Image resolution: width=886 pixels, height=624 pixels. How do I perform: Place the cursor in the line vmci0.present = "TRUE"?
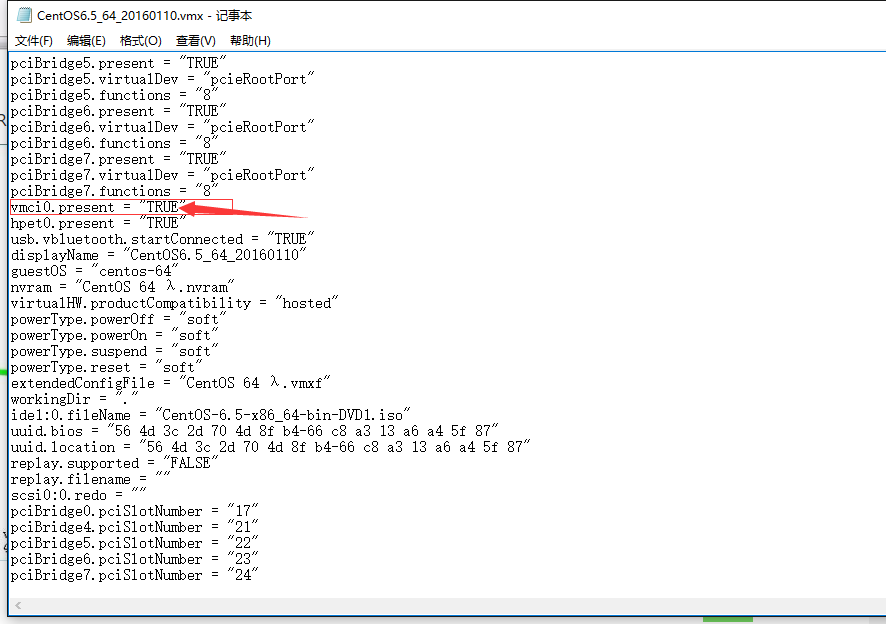pyautogui.click(x=98, y=207)
